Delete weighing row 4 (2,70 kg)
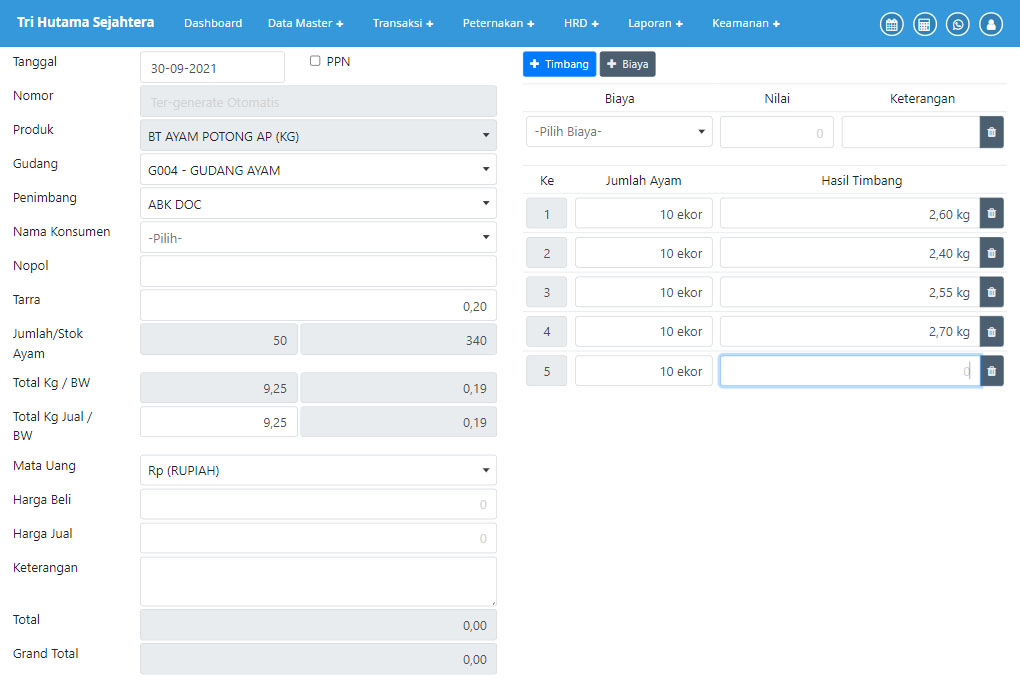The image size is (1020, 680). click(991, 331)
